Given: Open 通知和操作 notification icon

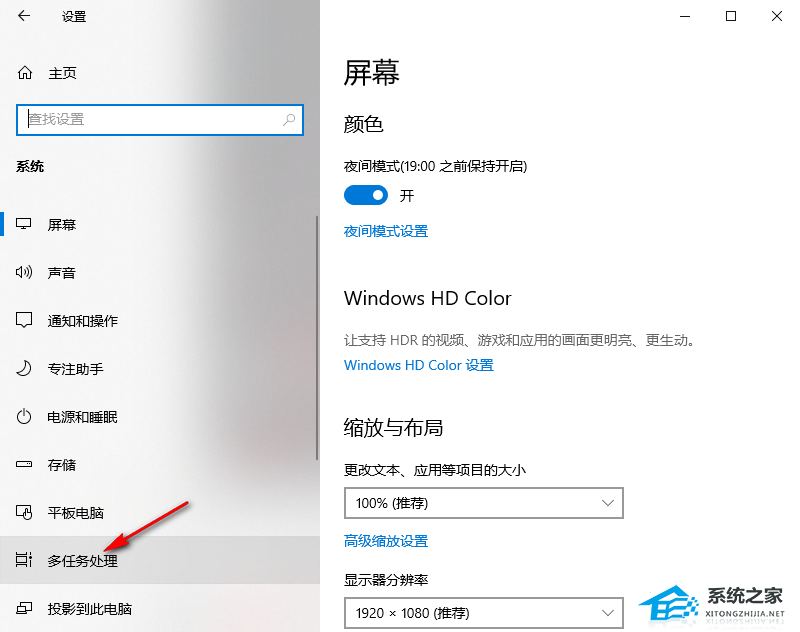Looking at the screenshot, I should pos(24,320).
